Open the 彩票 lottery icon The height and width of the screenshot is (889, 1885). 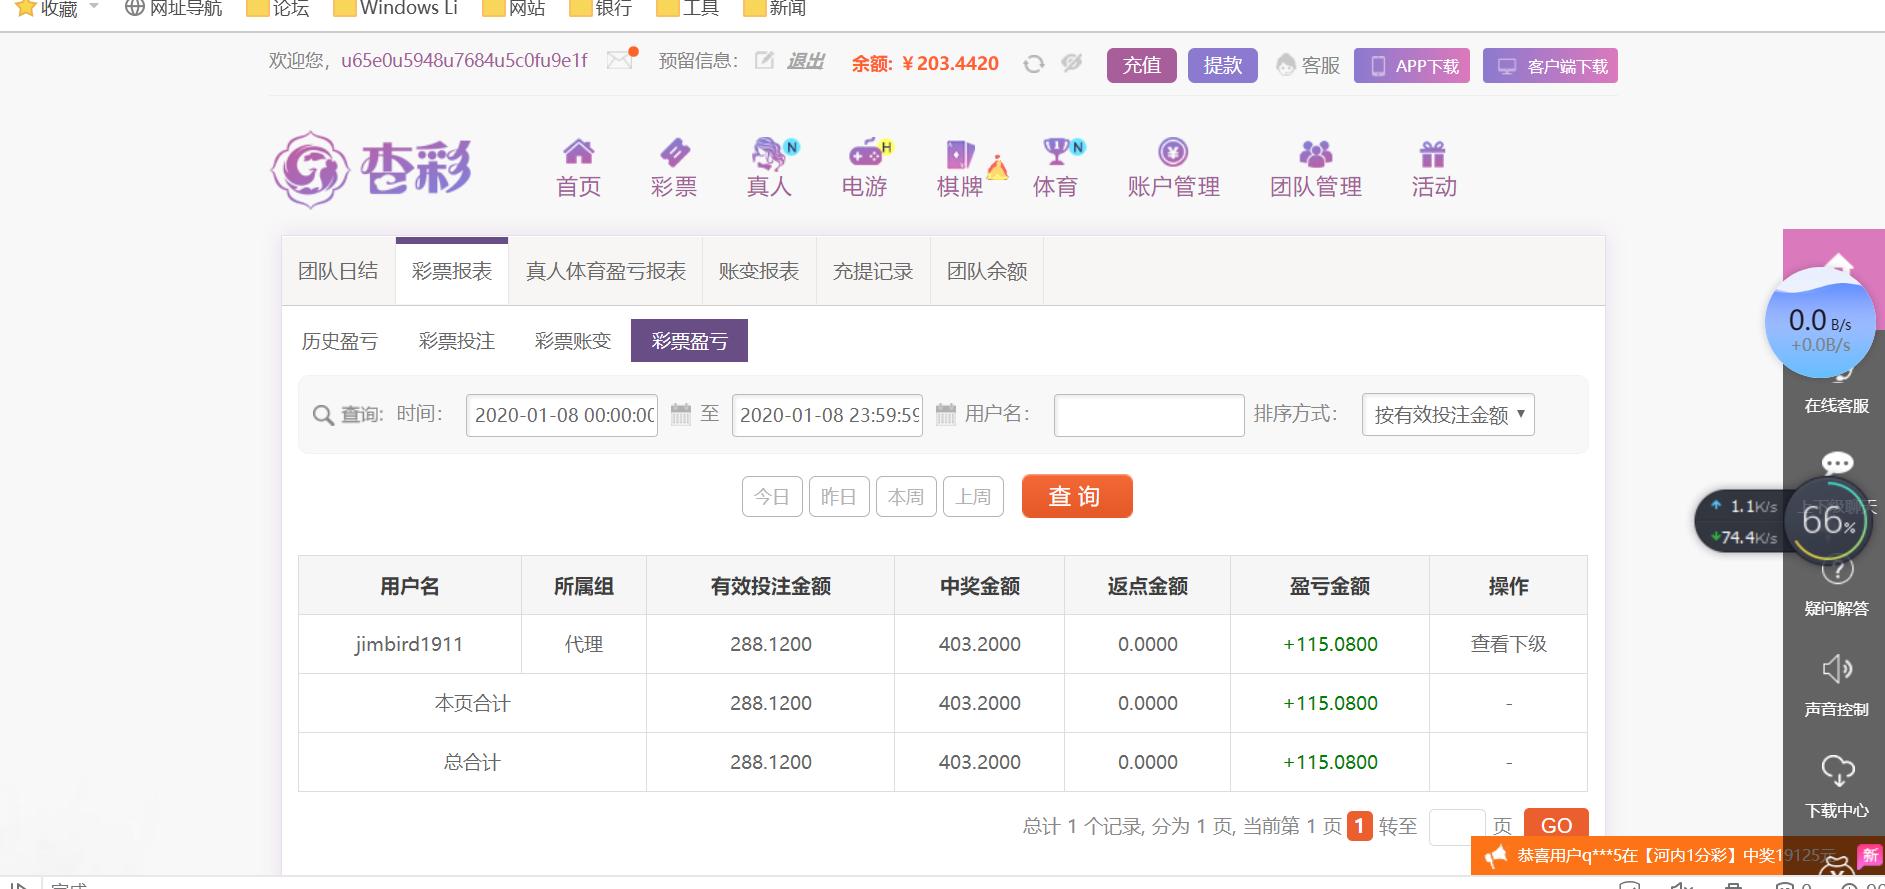[x=674, y=153]
